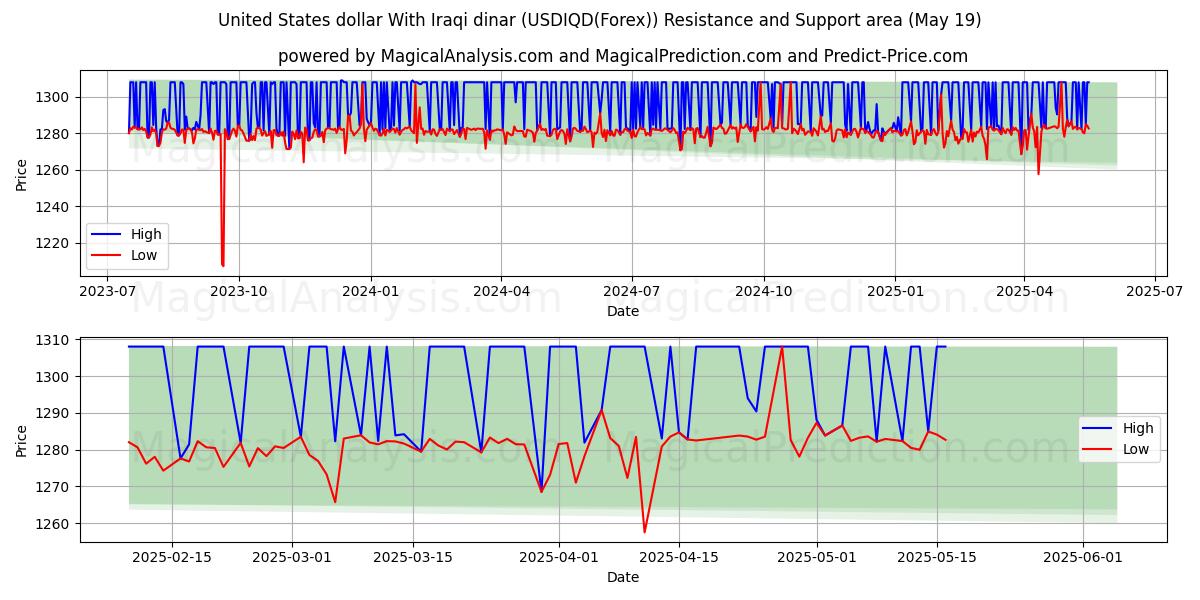Click 'Low' in top chart legend
This screenshot has width=1200, height=600.
(x=144, y=255)
